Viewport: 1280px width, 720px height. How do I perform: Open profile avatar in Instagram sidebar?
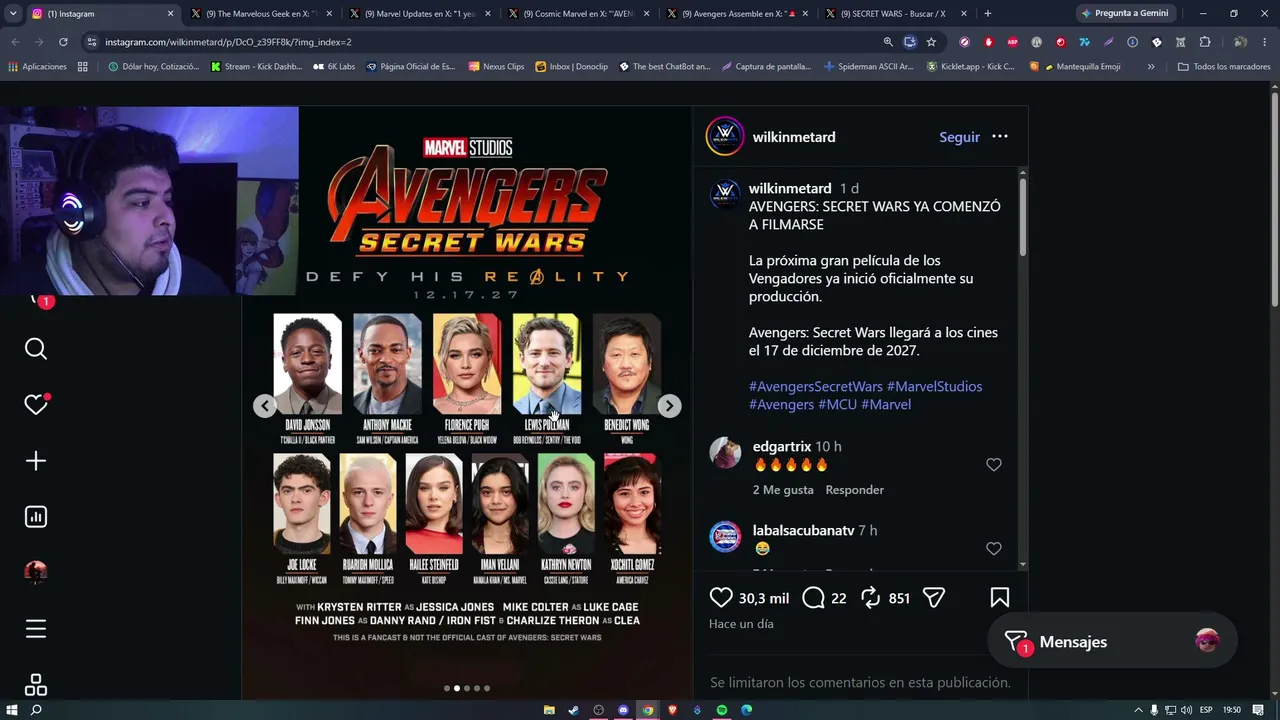click(36, 572)
